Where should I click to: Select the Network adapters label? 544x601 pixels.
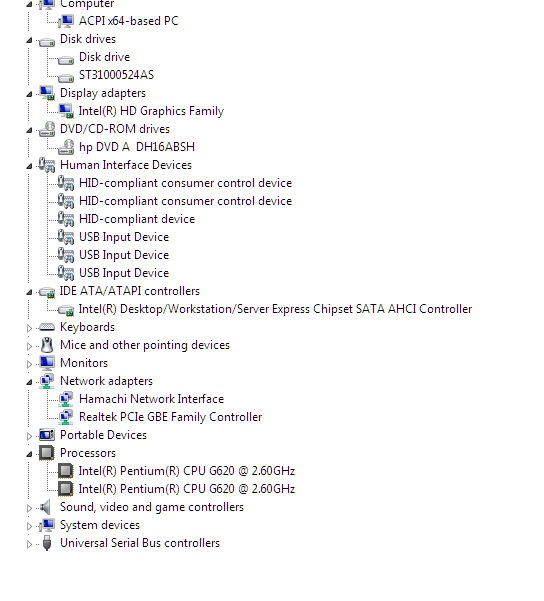click(x=106, y=381)
